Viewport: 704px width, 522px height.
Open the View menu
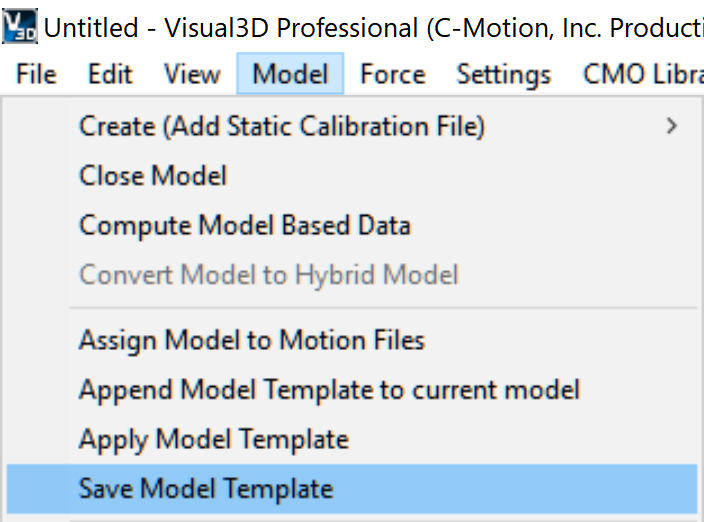192,74
